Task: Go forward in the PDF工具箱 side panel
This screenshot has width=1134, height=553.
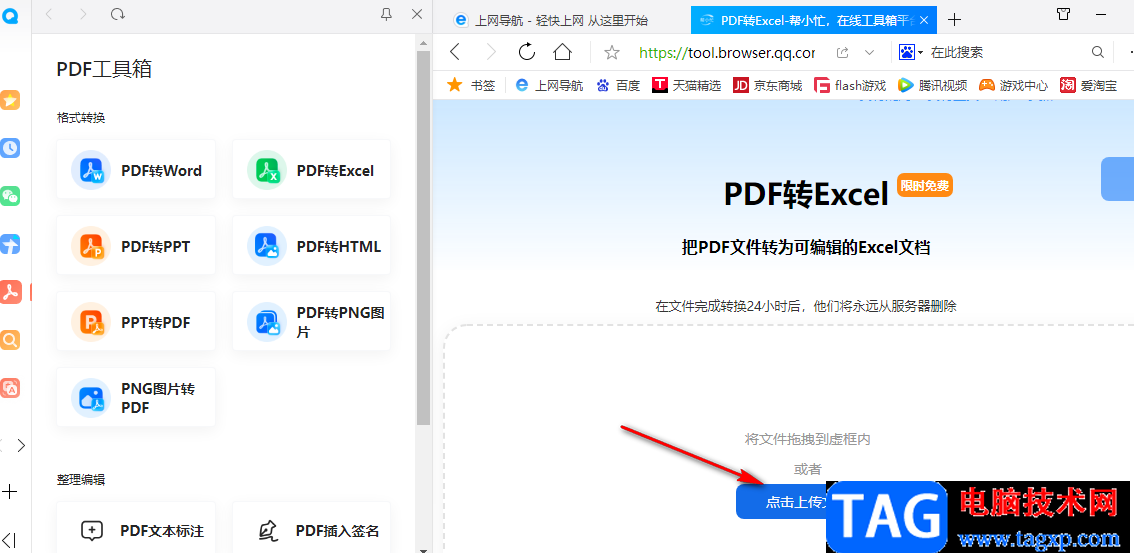Action: [83, 14]
